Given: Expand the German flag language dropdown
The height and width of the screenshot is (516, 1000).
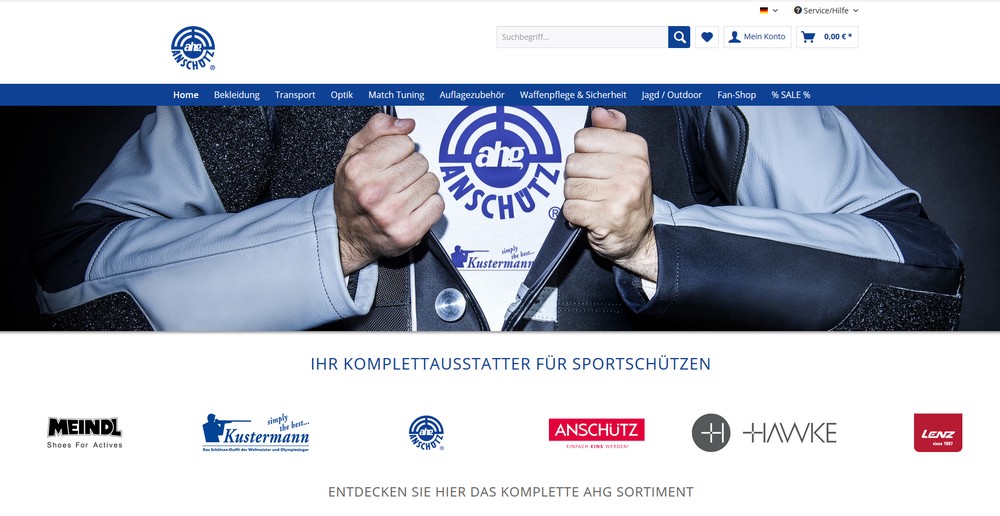Looking at the screenshot, I should 768,10.
